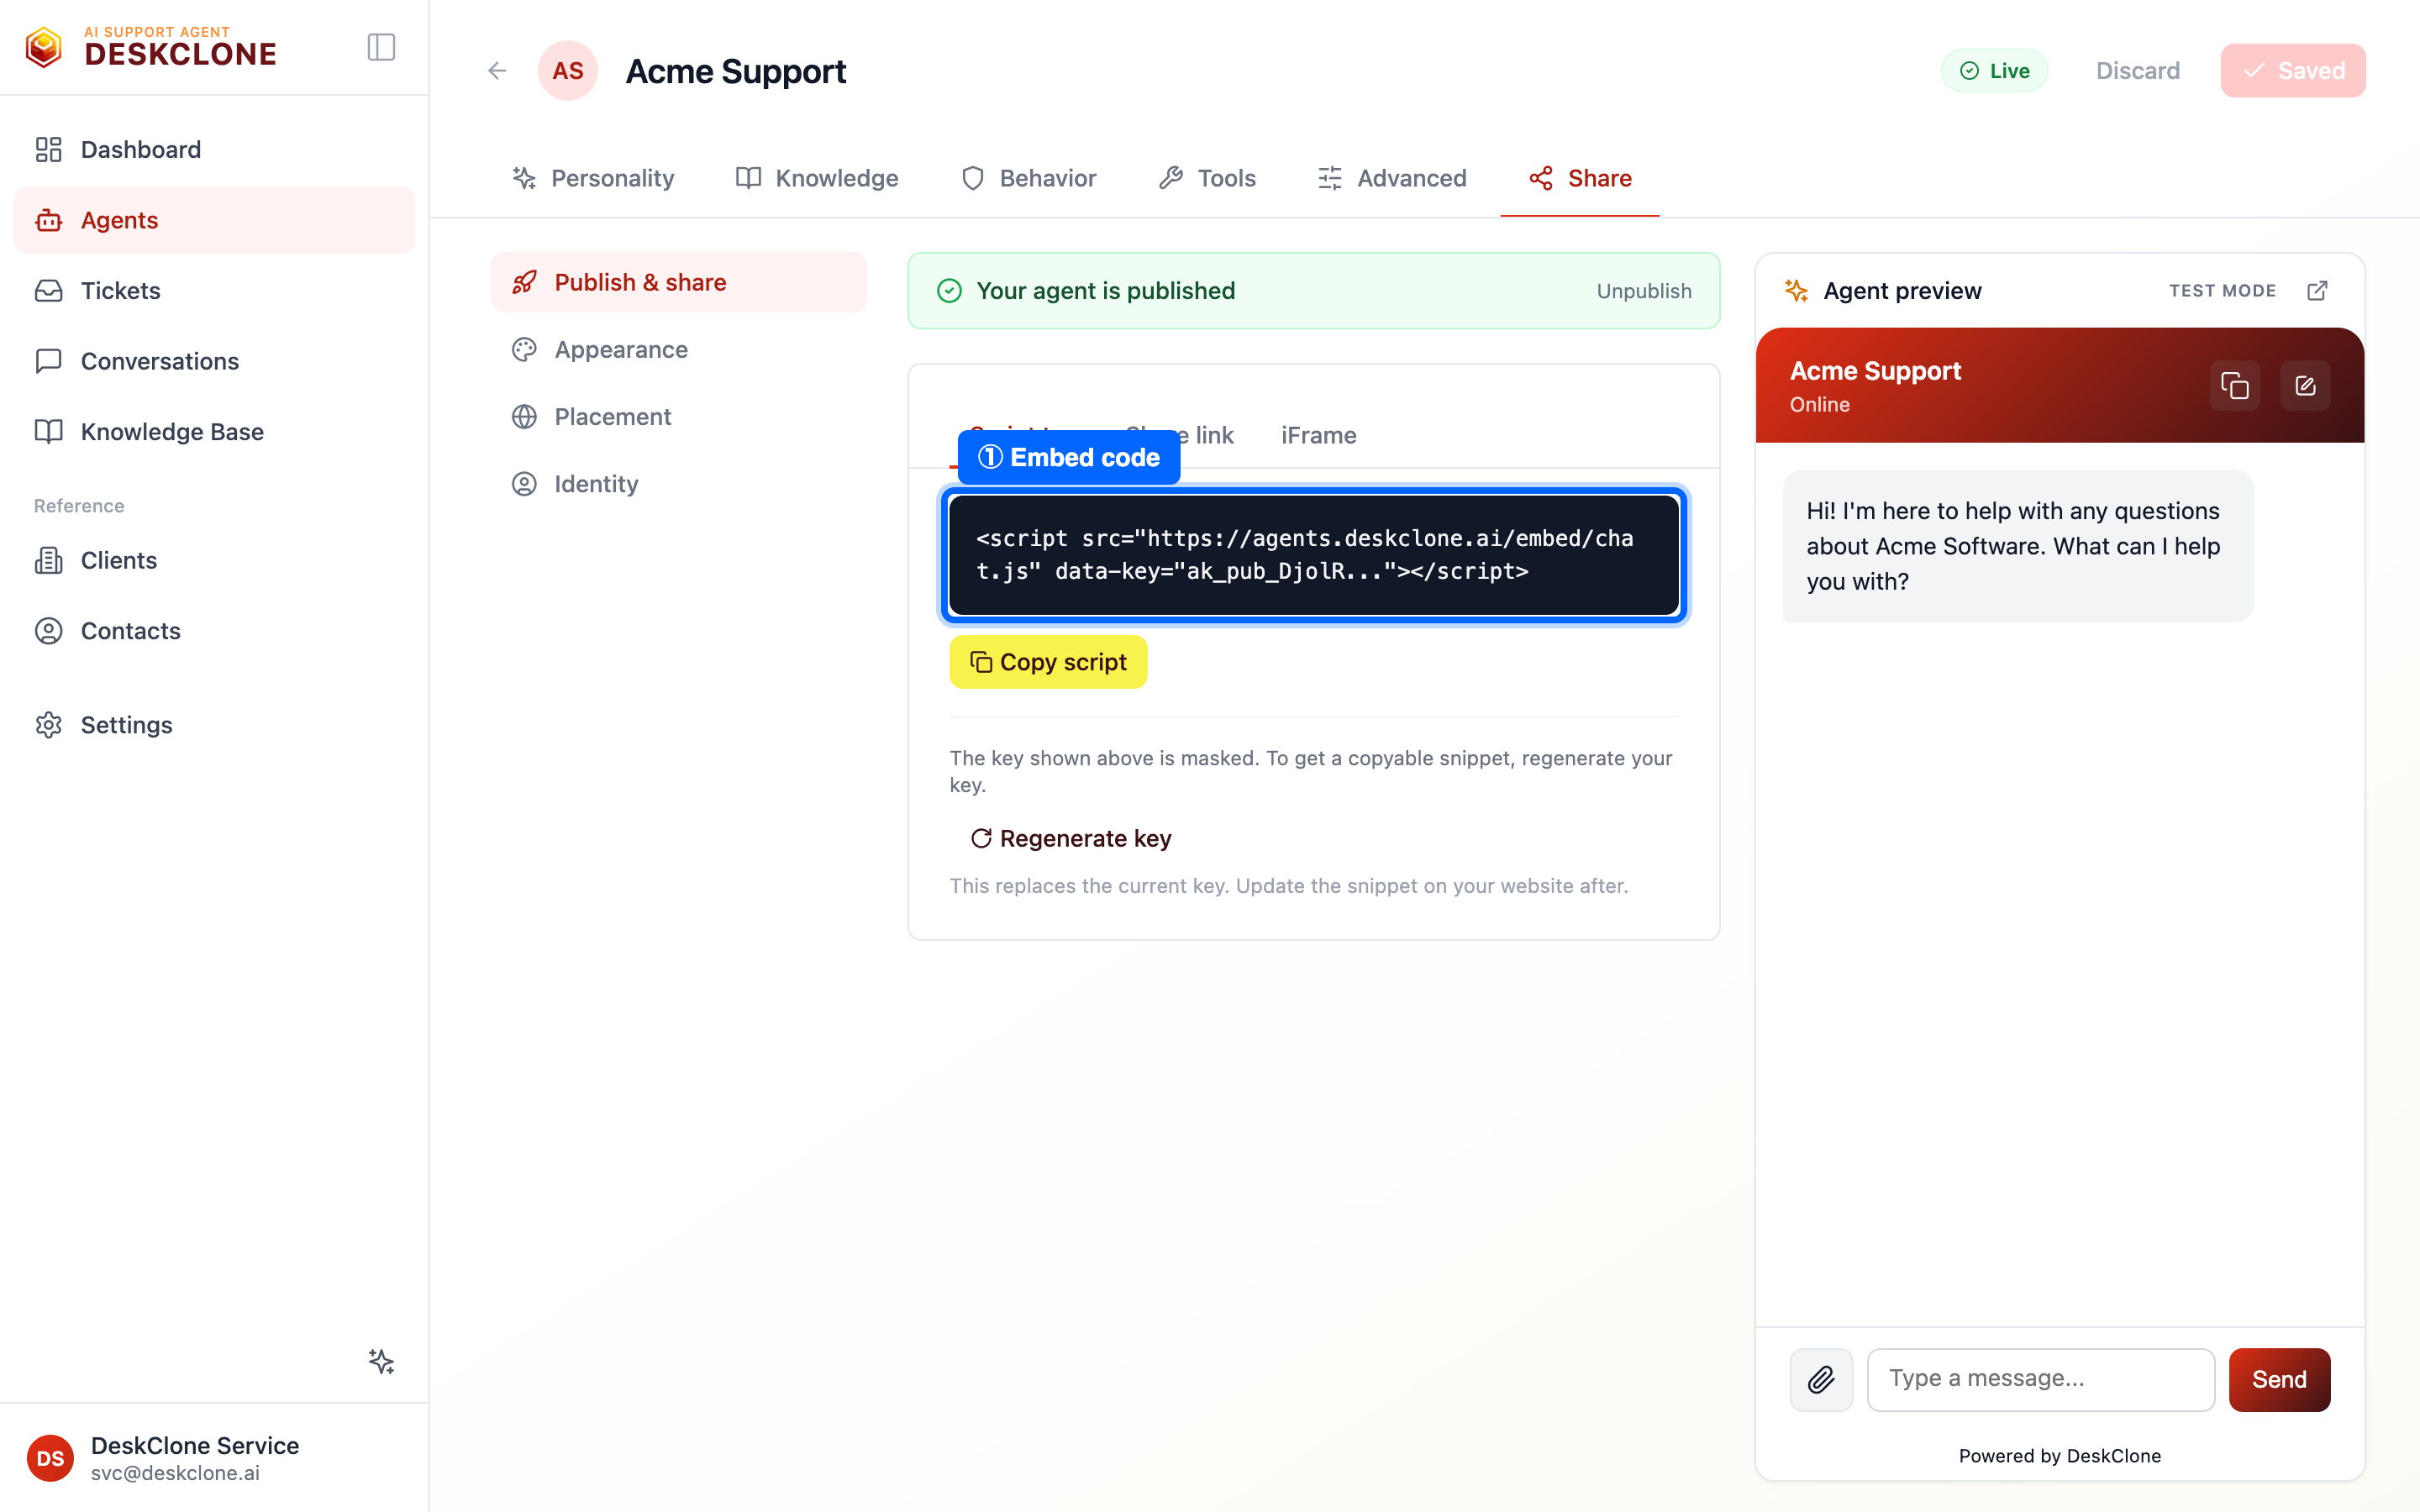Screen dimensions: 2420x1512
Task: Switch to Tools tab
Action: tap(1207, 178)
